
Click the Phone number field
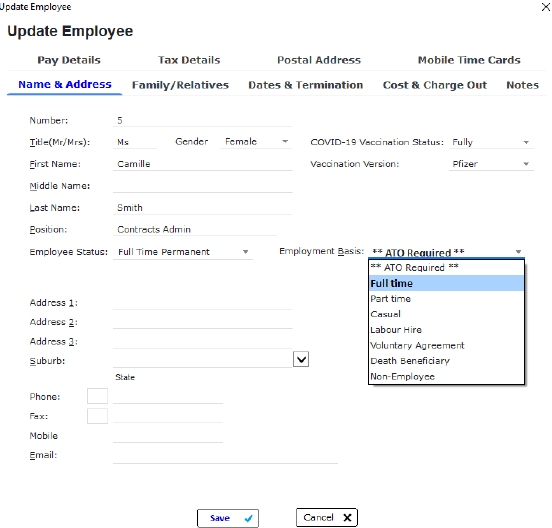pyautogui.click(x=168, y=397)
